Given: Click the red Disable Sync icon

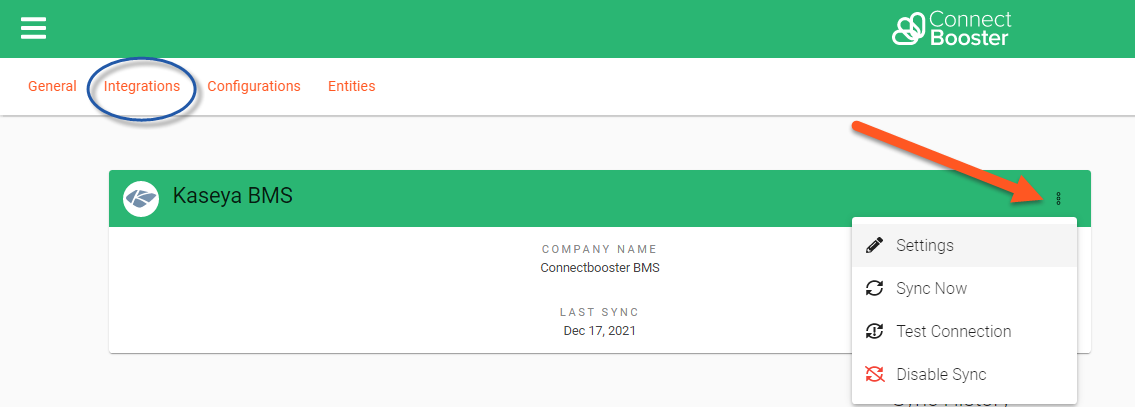Looking at the screenshot, I should coord(874,374).
